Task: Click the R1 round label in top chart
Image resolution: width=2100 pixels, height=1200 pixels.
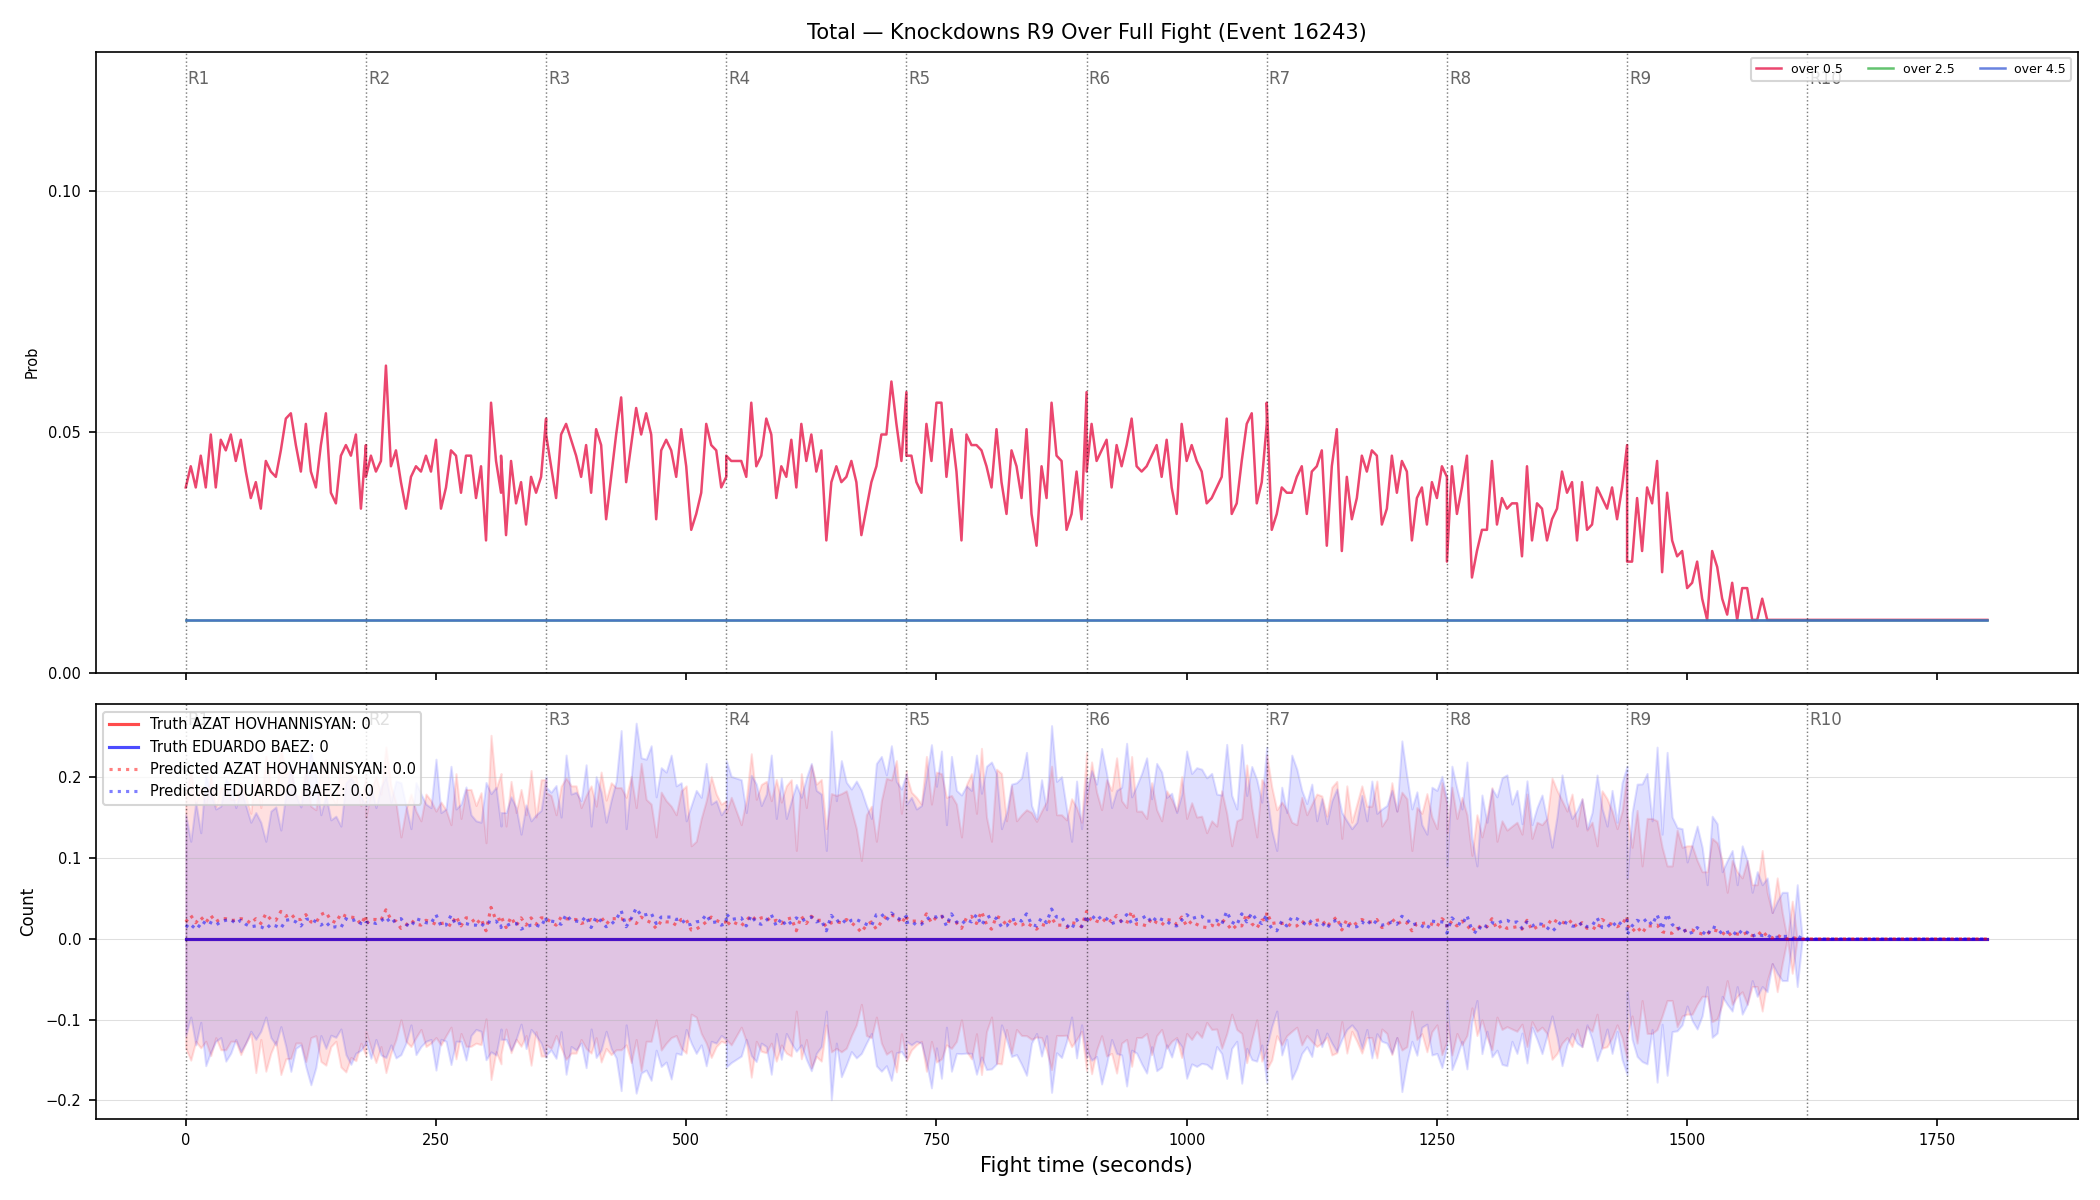Action: point(198,78)
